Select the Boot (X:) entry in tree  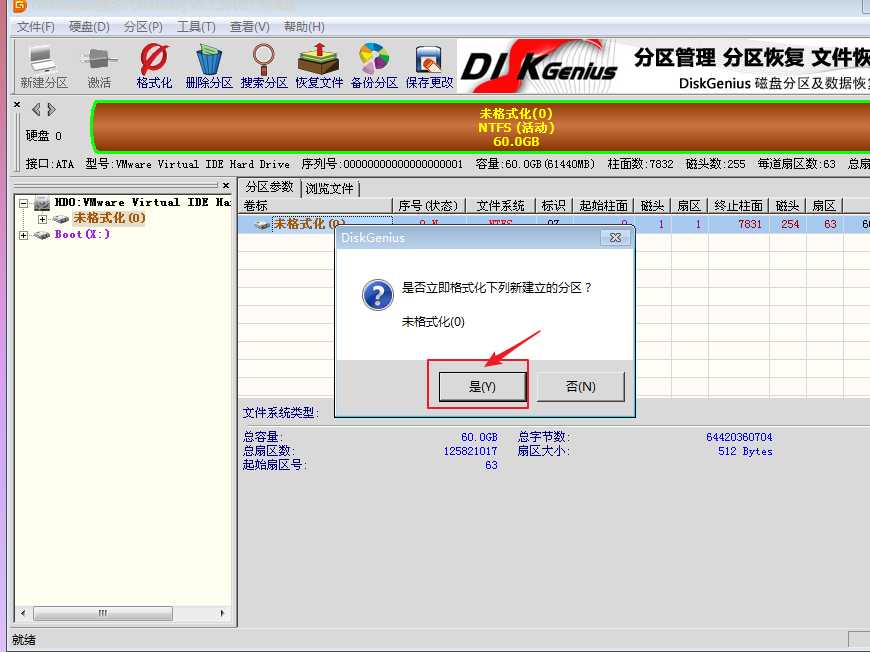click(x=82, y=235)
